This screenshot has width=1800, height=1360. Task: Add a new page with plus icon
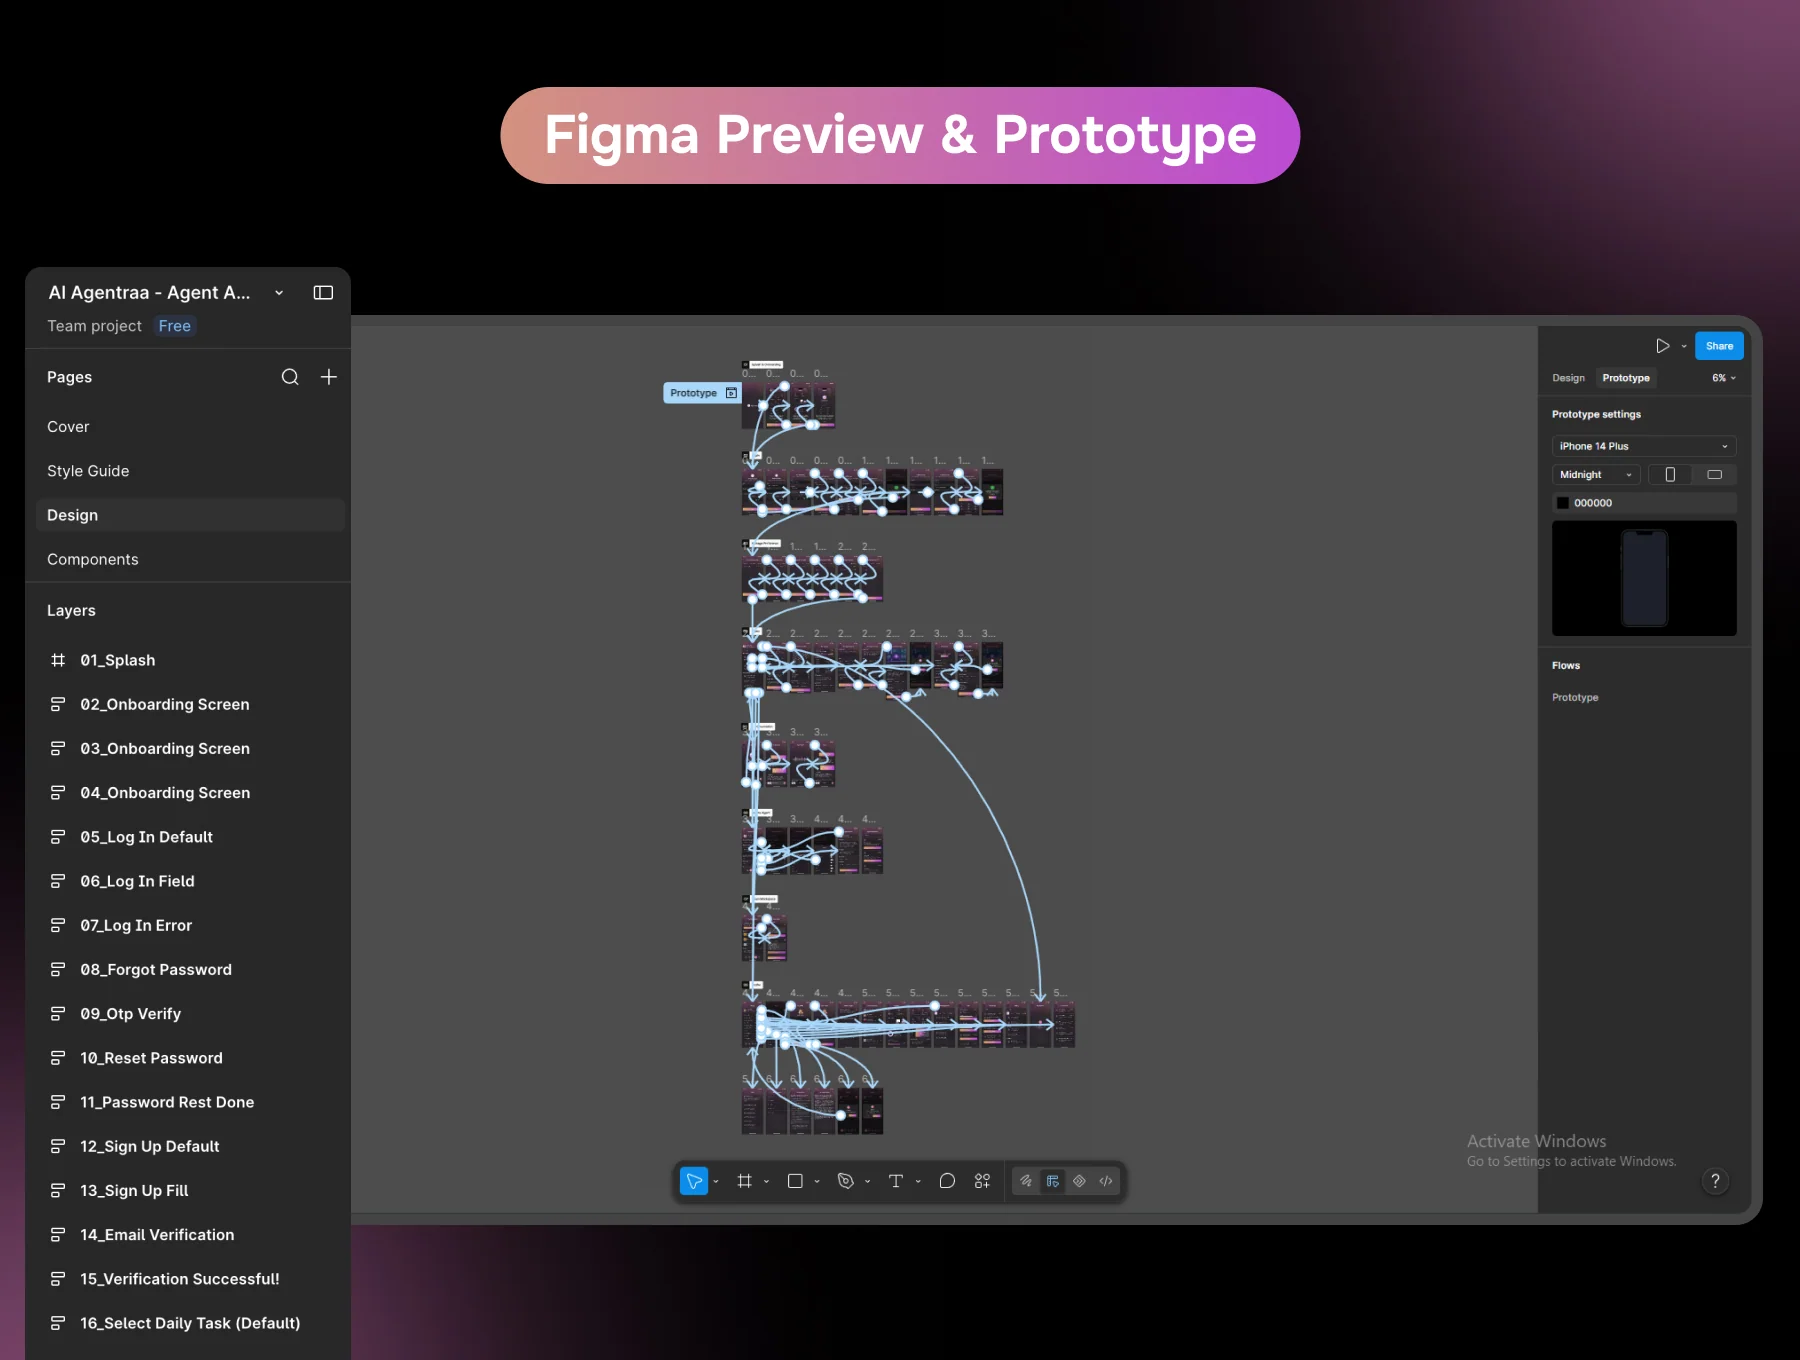(328, 377)
